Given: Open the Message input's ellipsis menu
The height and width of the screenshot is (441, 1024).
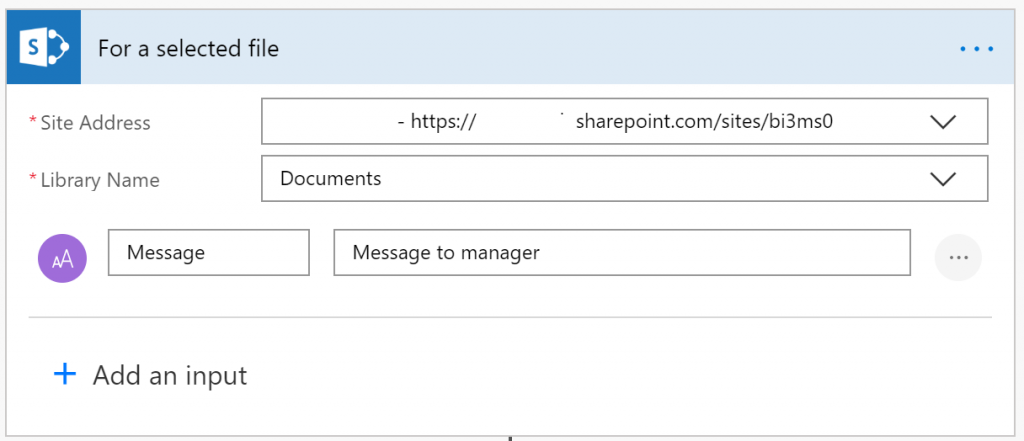Looking at the screenshot, I should pyautogui.click(x=958, y=257).
